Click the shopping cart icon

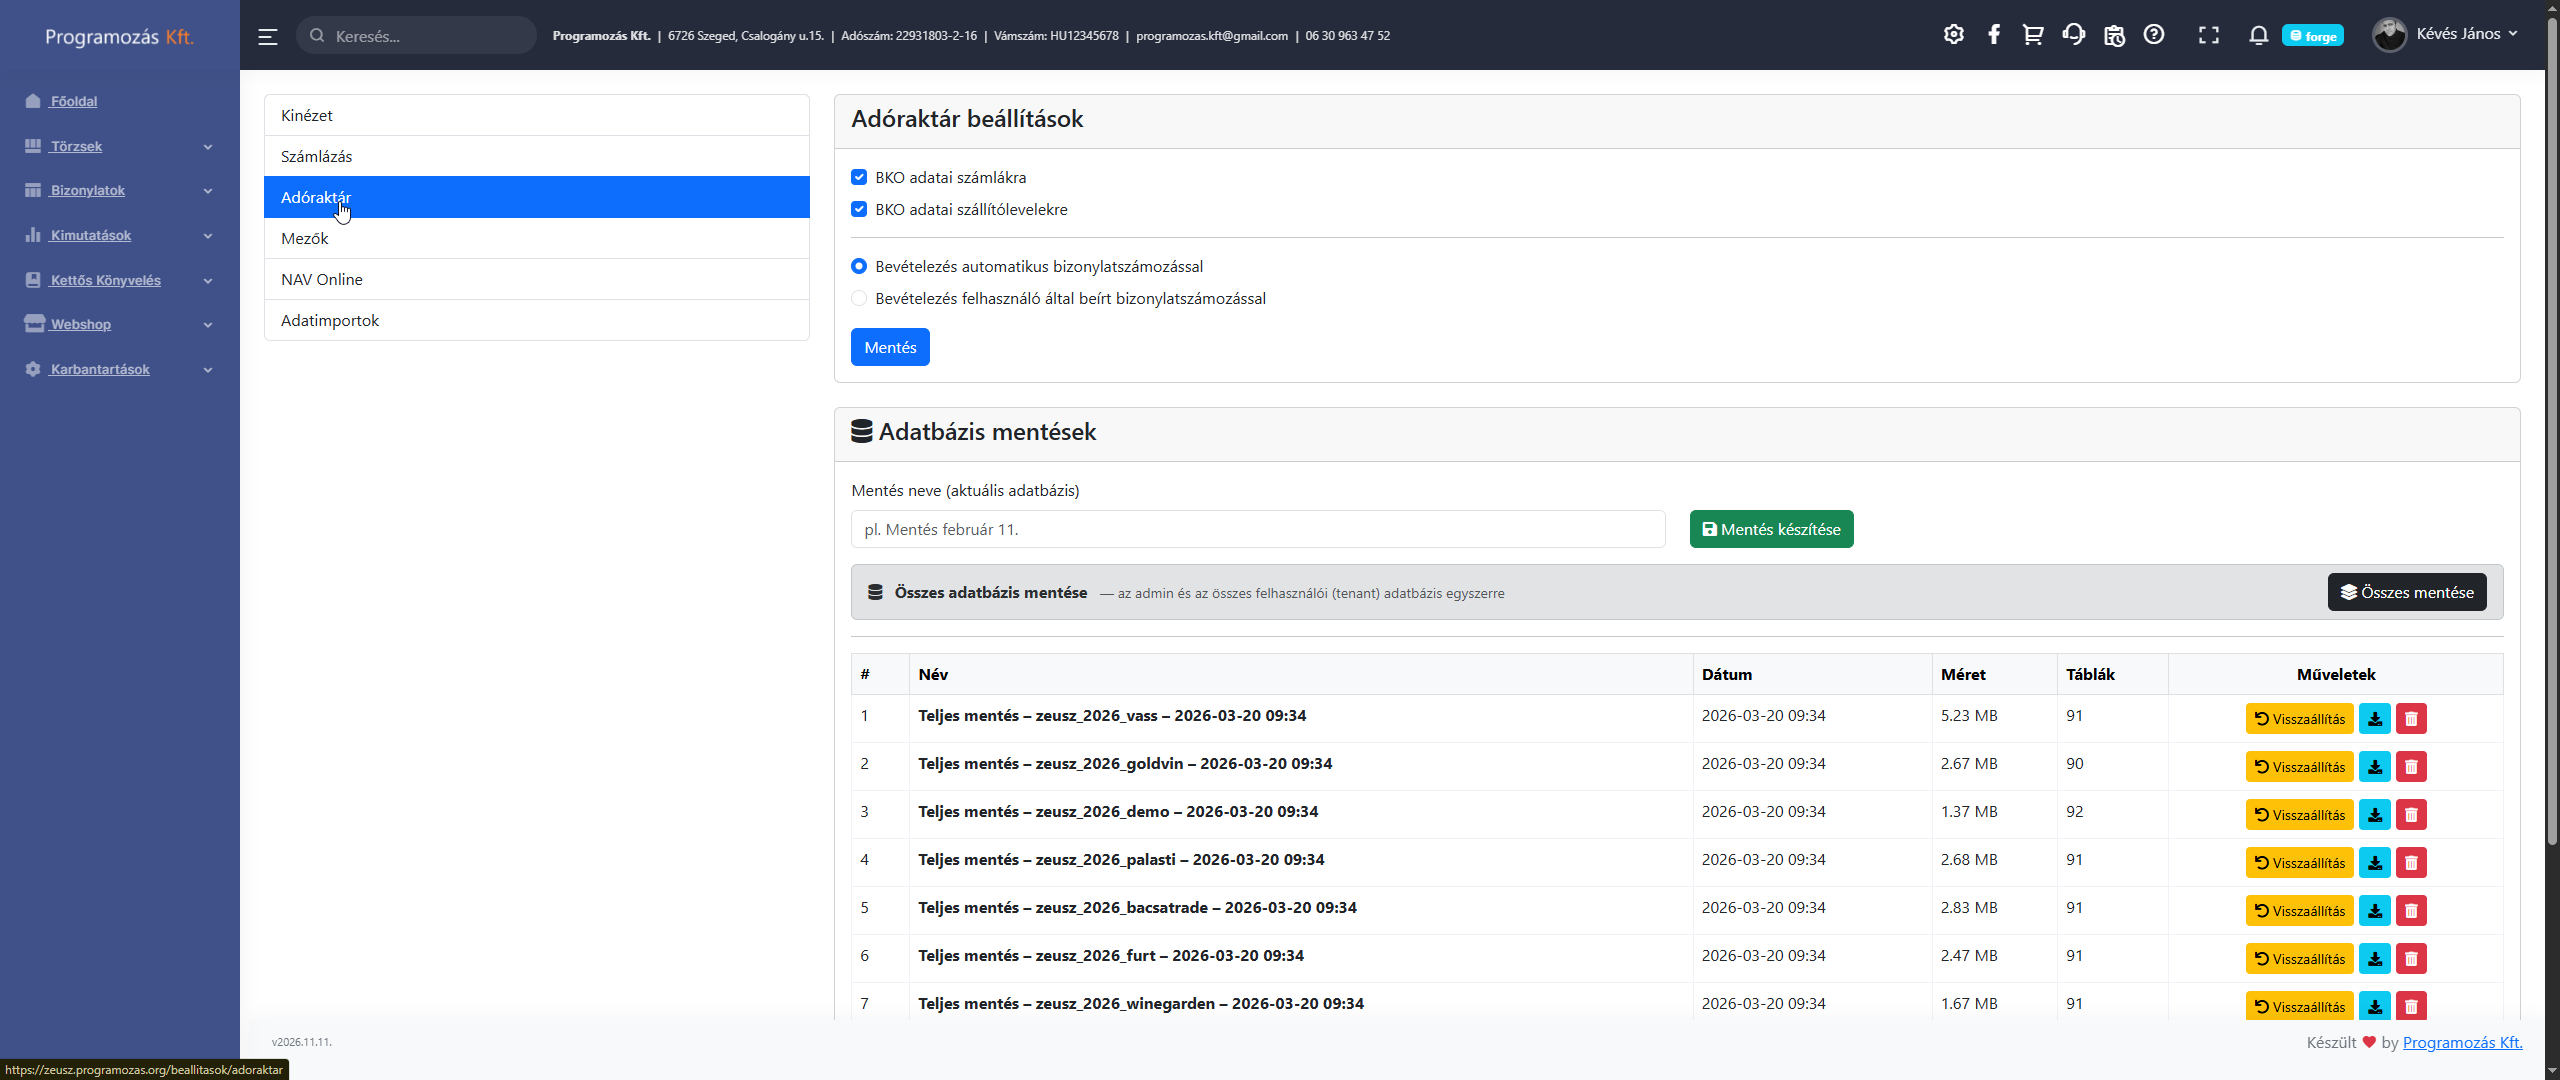click(x=2033, y=35)
